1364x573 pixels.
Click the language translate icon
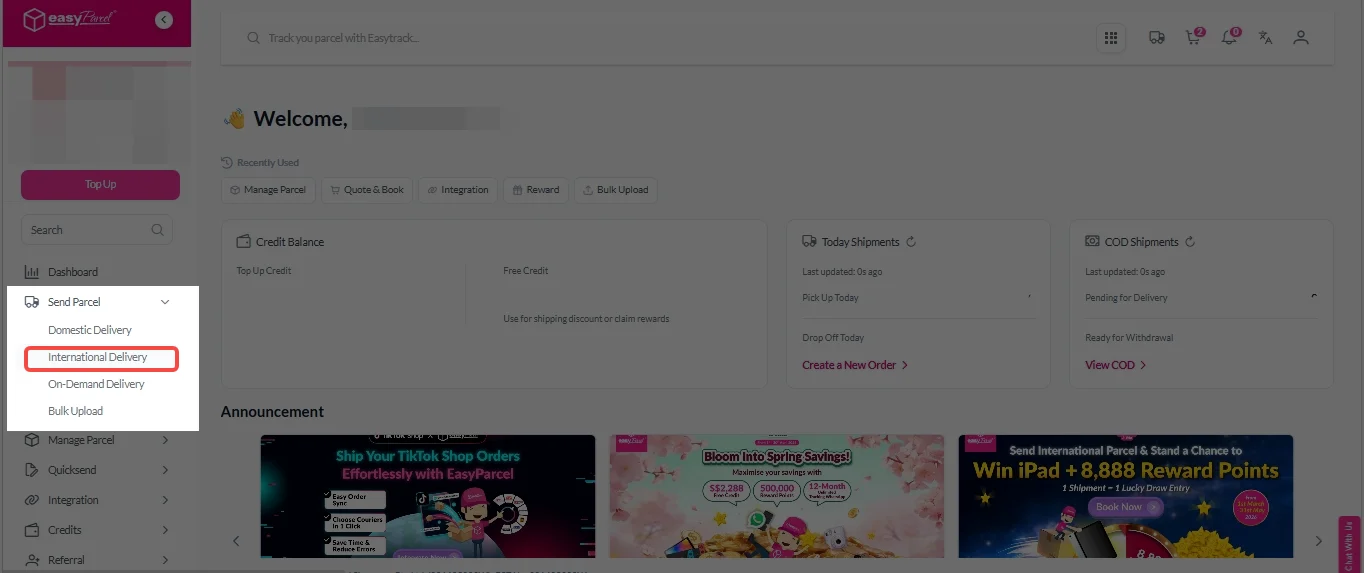(x=1265, y=38)
